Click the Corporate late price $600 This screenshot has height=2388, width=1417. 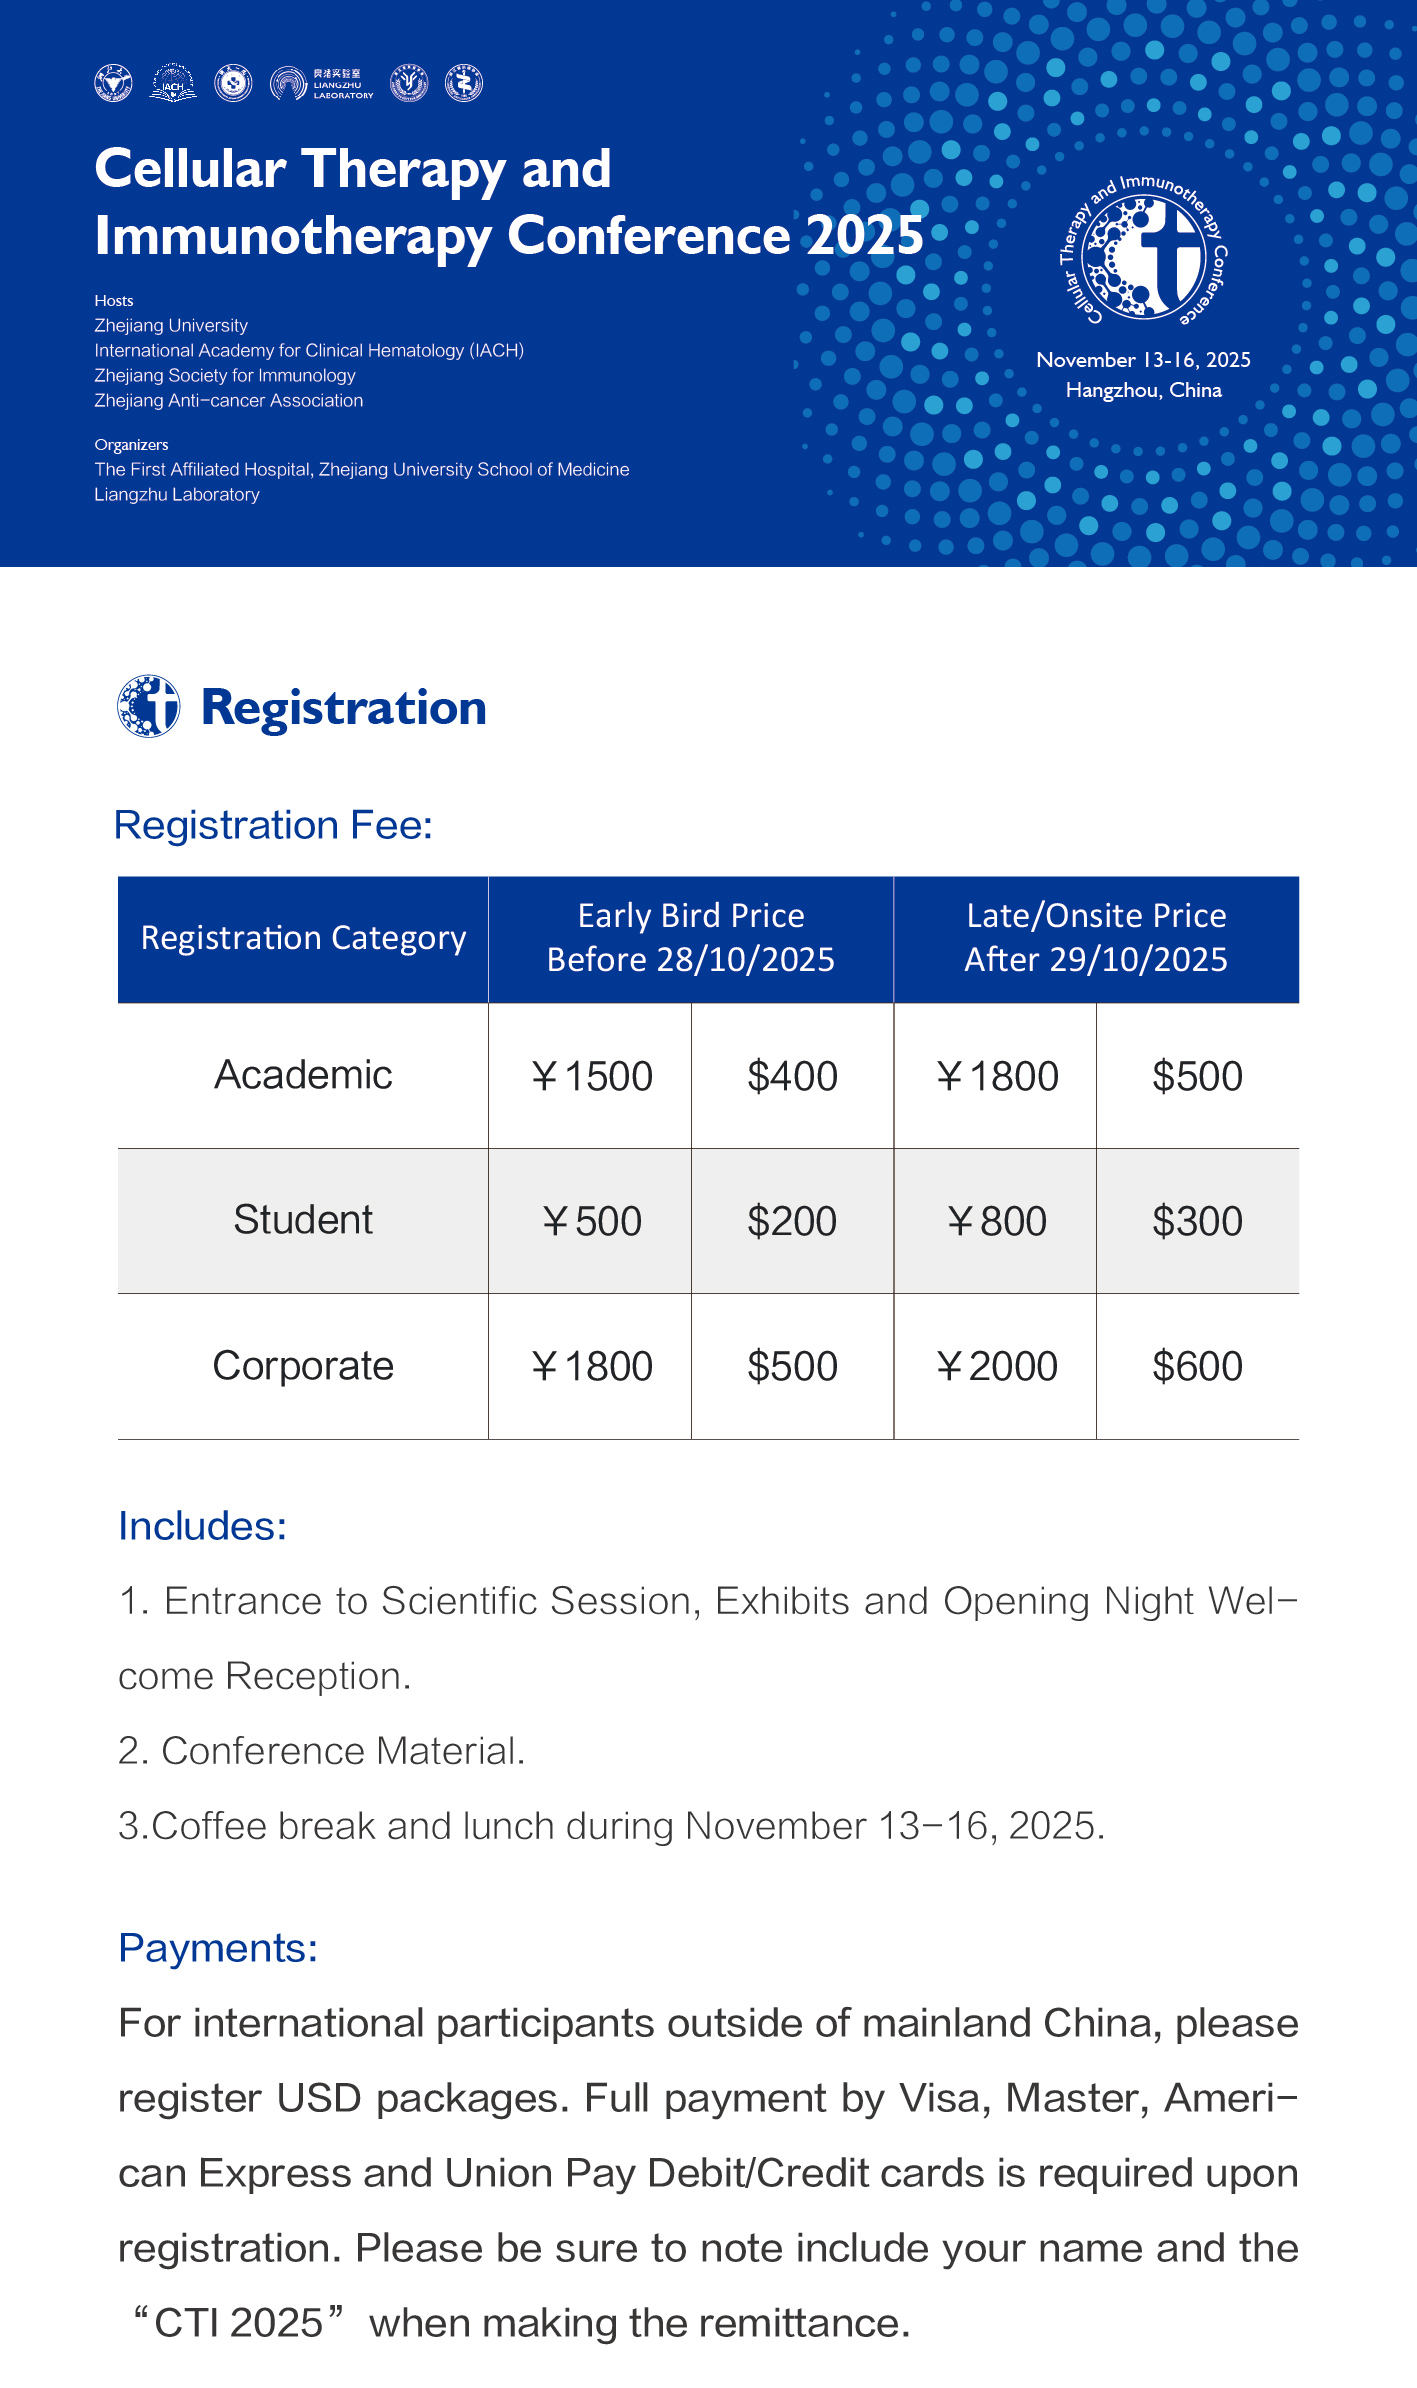pyautogui.click(x=1197, y=1366)
